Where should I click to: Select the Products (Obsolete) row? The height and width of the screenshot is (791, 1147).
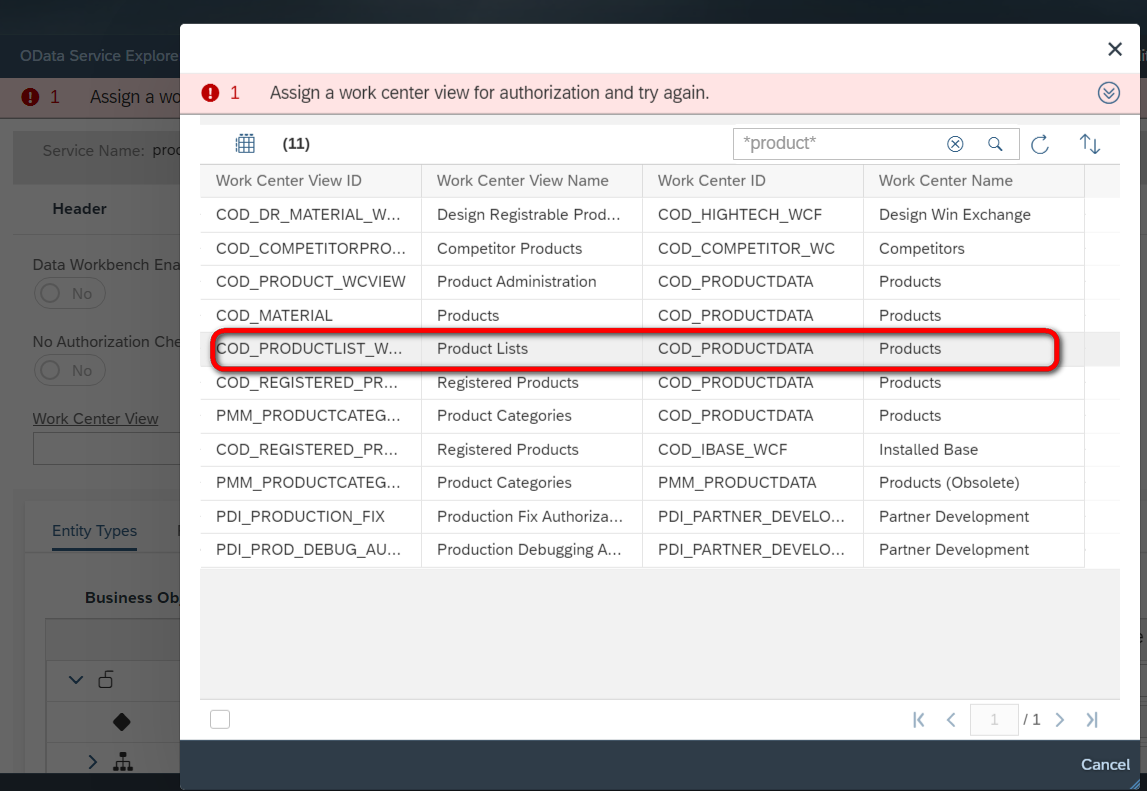[642, 483]
